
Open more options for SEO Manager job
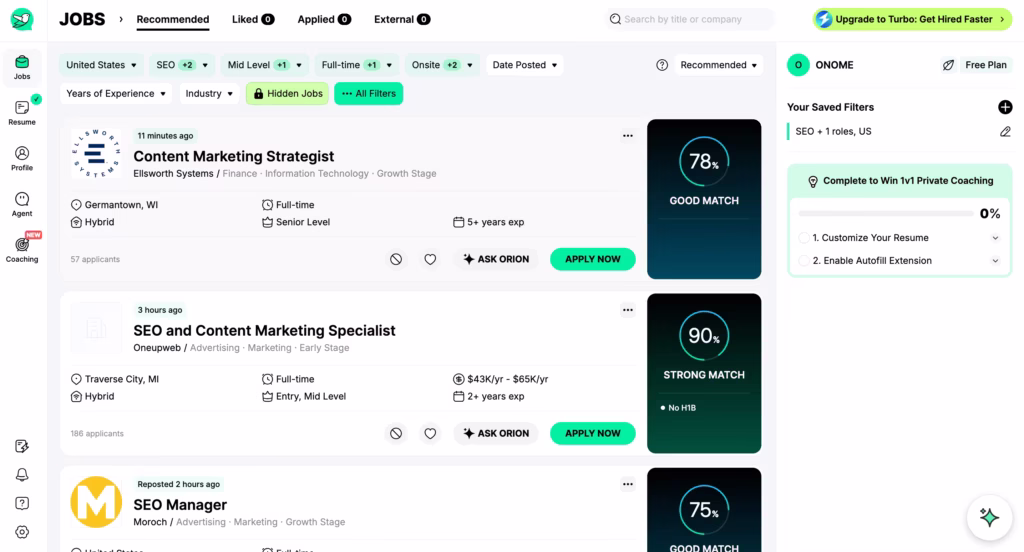click(x=628, y=484)
